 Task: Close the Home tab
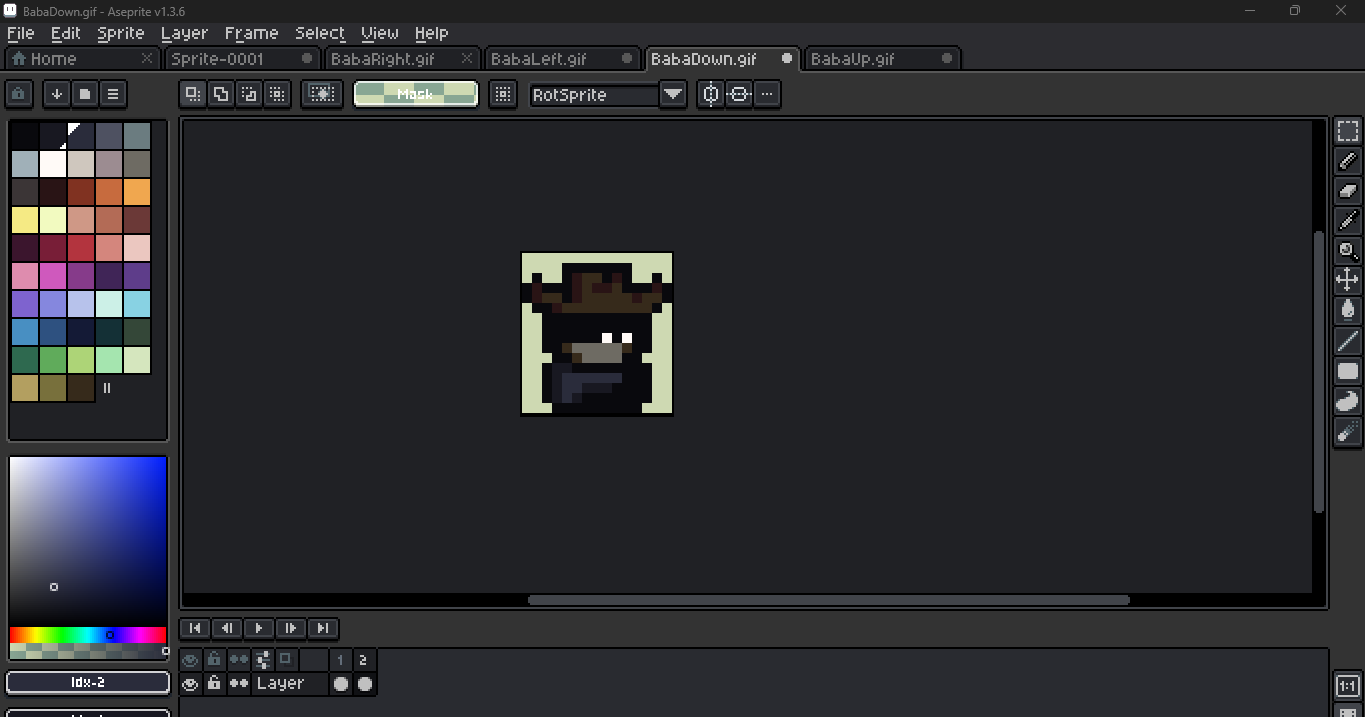pos(147,59)
